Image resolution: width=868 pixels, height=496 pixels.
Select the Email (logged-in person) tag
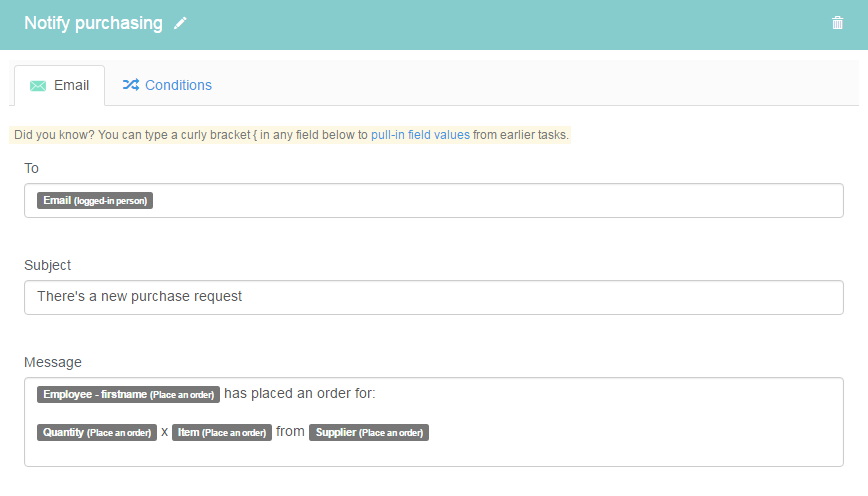(x=95, y=200)
